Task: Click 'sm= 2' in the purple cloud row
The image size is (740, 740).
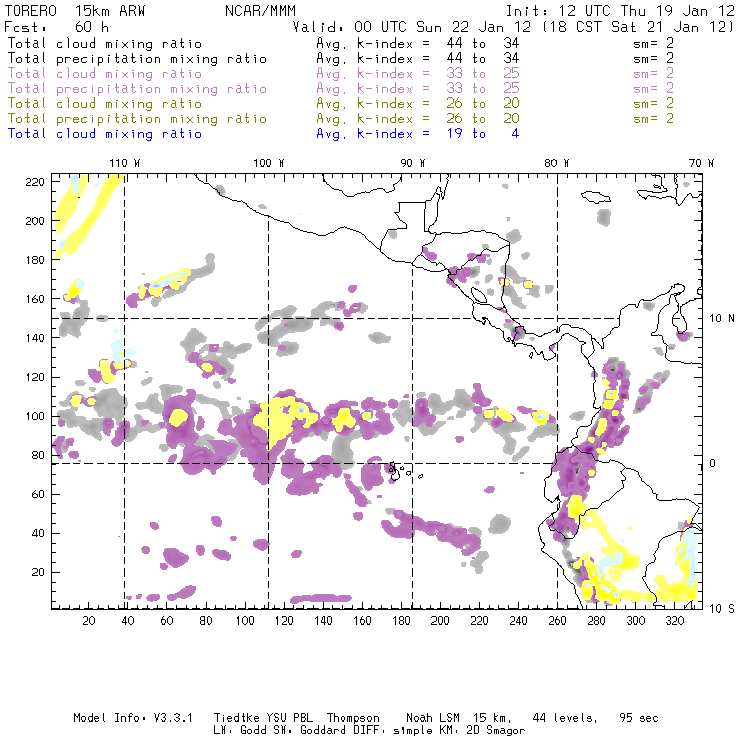Action: pos(653,74)
